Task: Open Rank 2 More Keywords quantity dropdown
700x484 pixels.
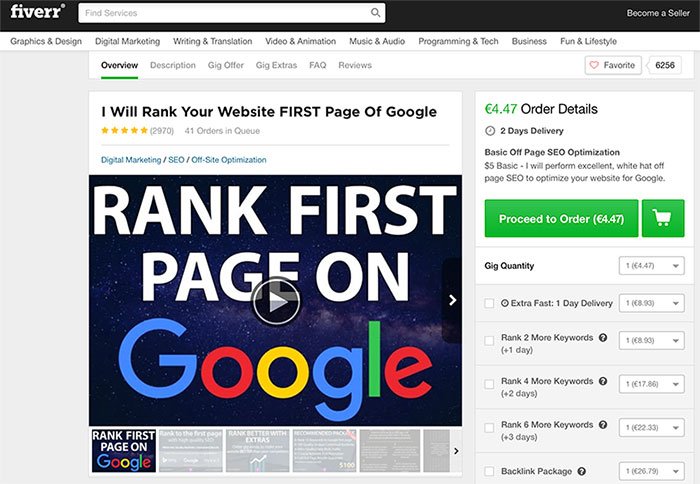Action: coord(651,340)
